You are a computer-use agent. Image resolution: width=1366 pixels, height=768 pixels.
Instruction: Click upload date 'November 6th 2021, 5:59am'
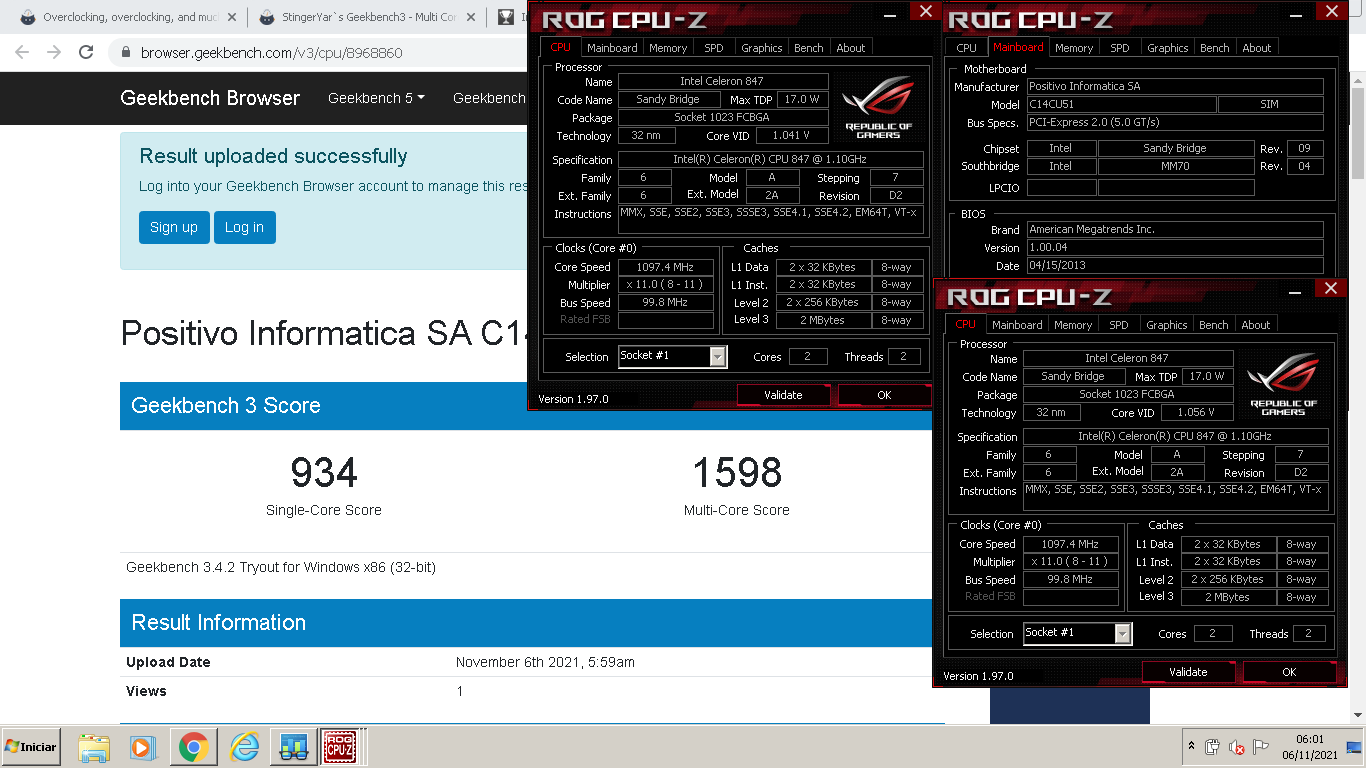(545, 662)
